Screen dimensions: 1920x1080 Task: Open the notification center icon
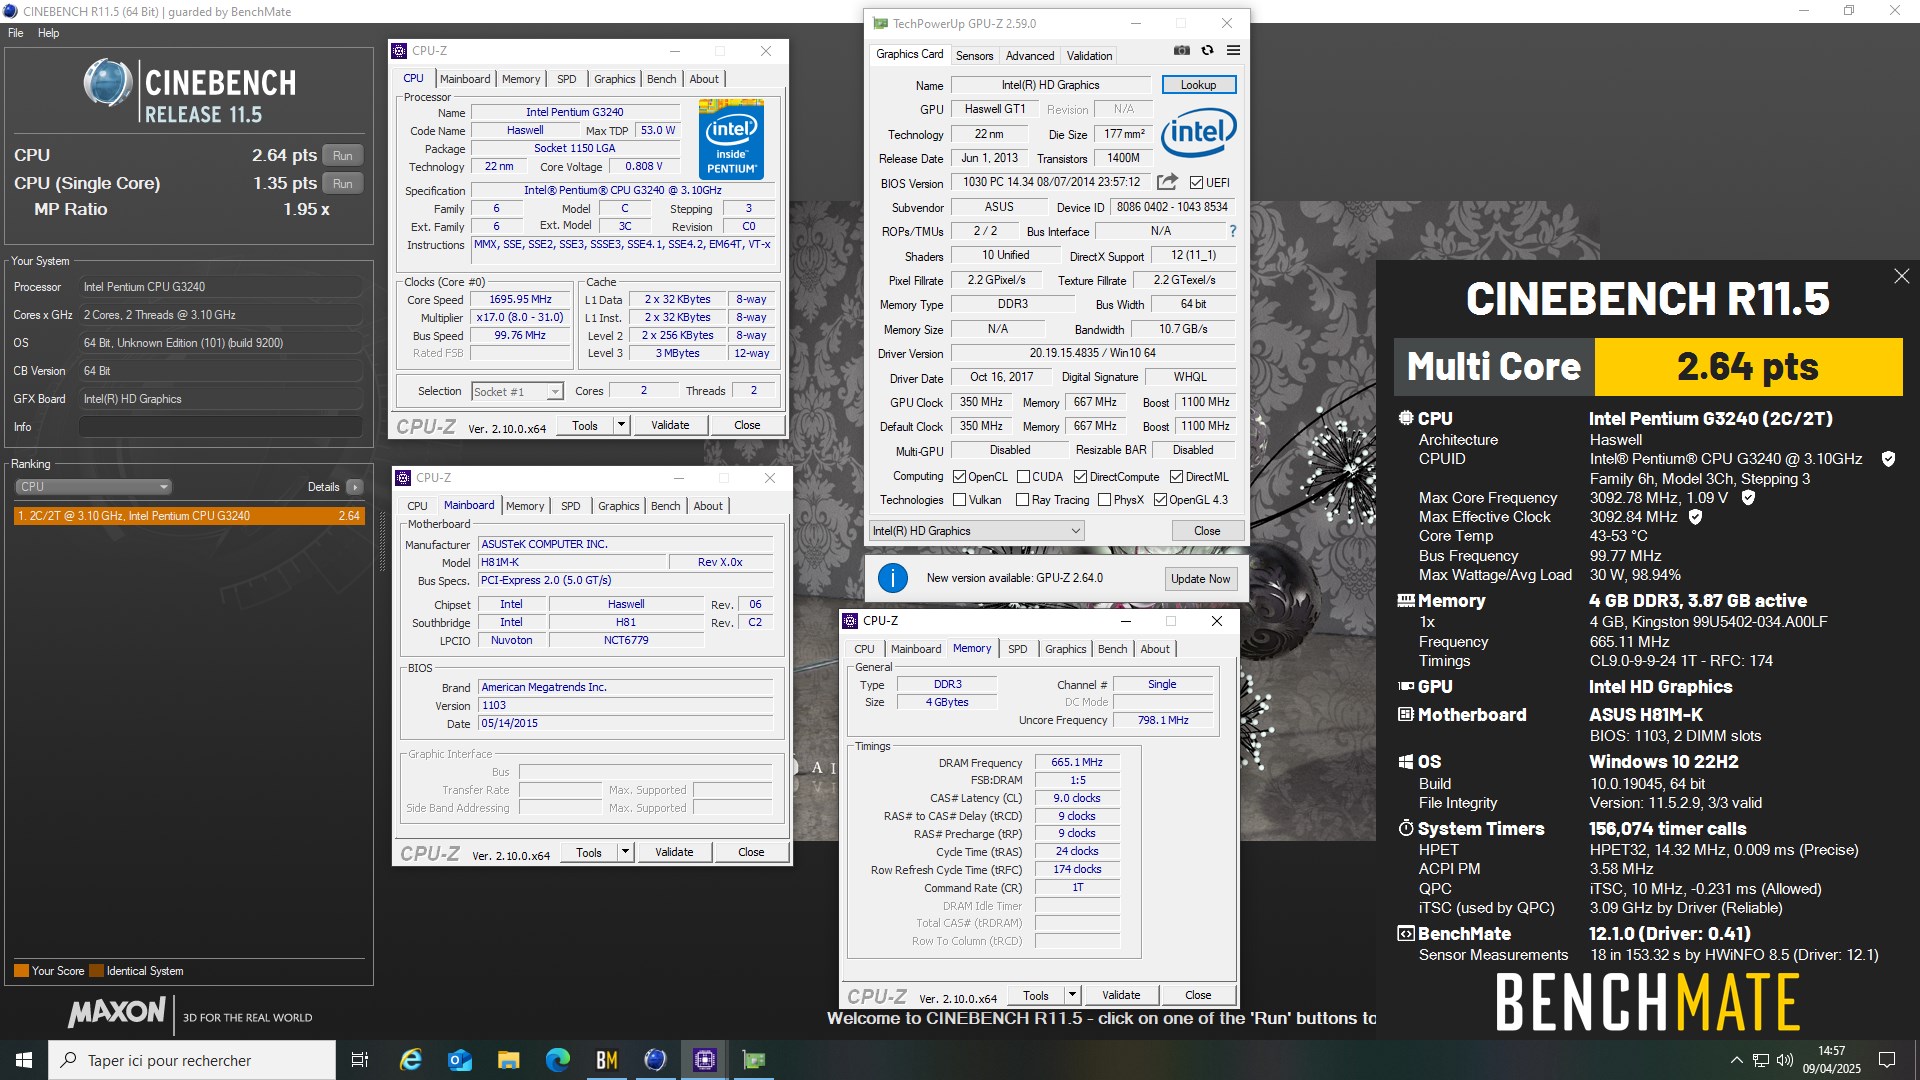coord(1887,1060)
